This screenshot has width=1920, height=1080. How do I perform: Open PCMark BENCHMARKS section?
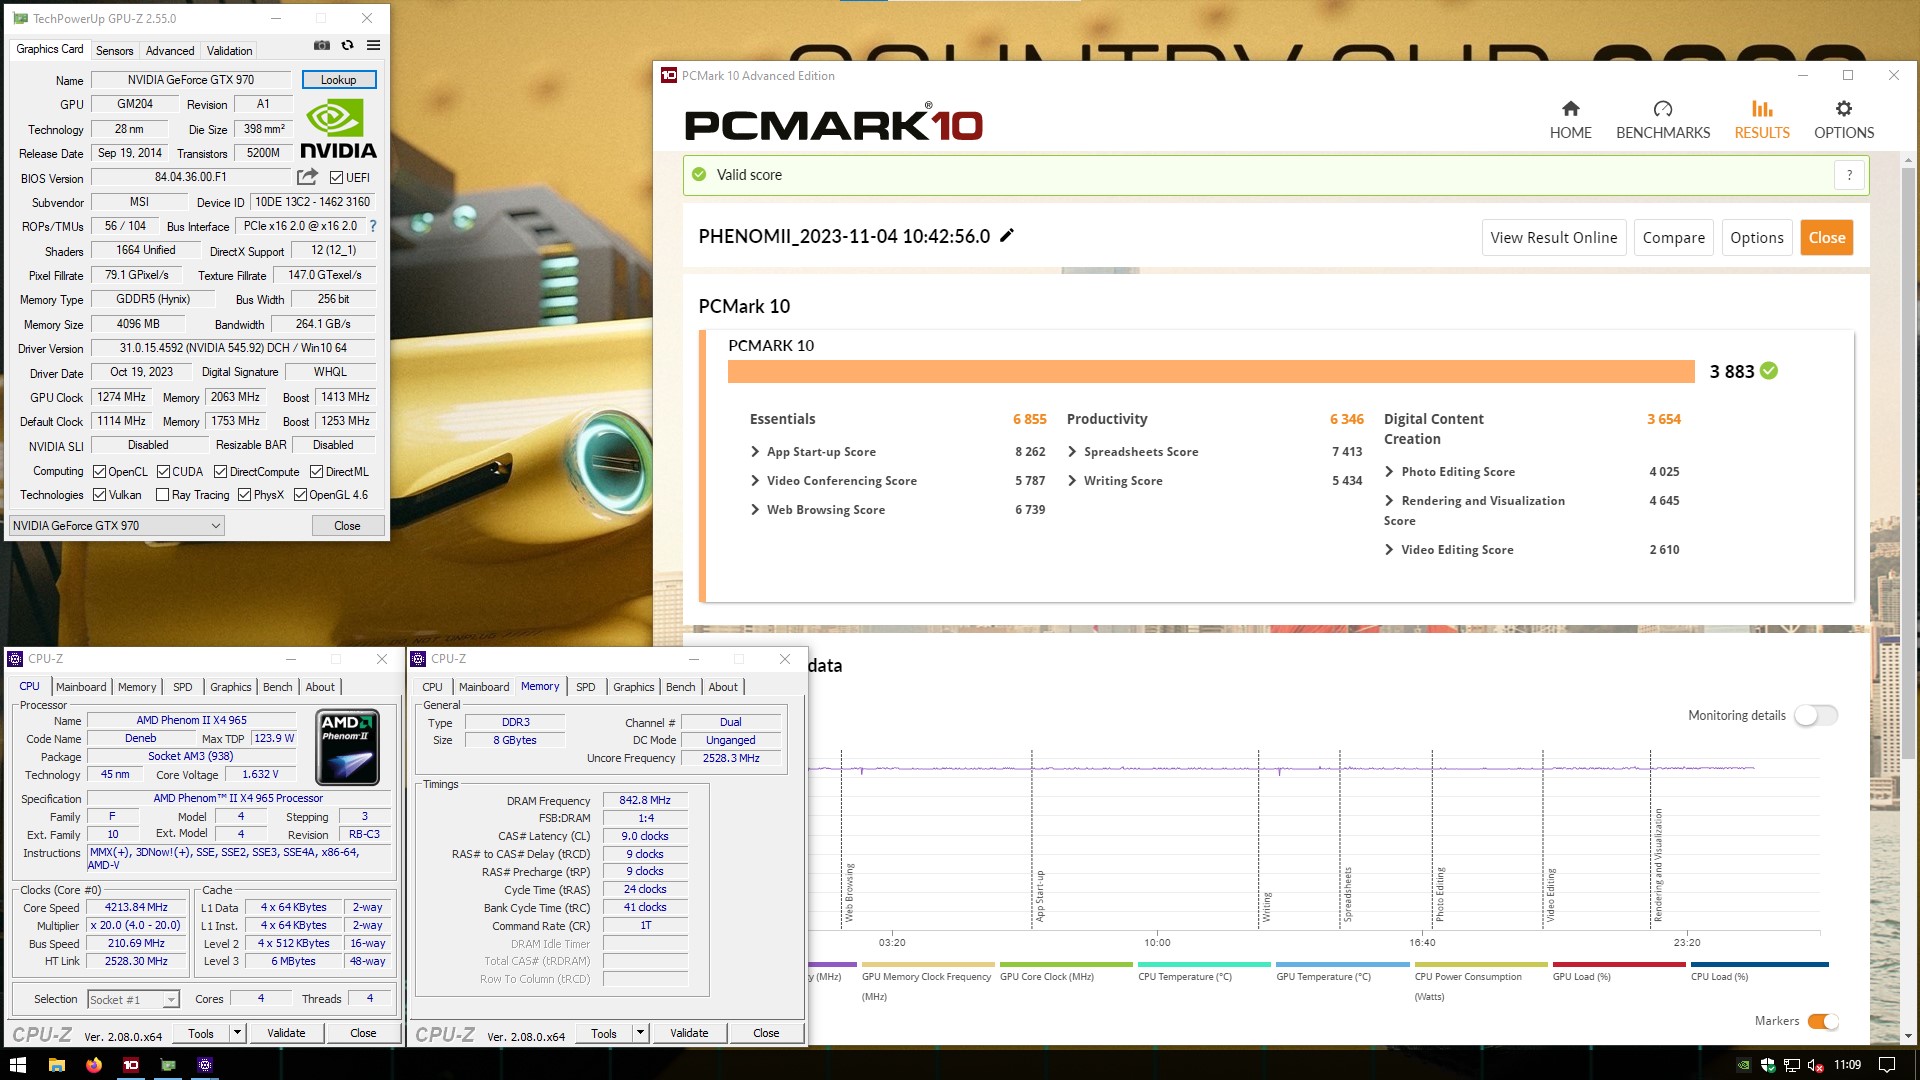(x=1663, y=120)
